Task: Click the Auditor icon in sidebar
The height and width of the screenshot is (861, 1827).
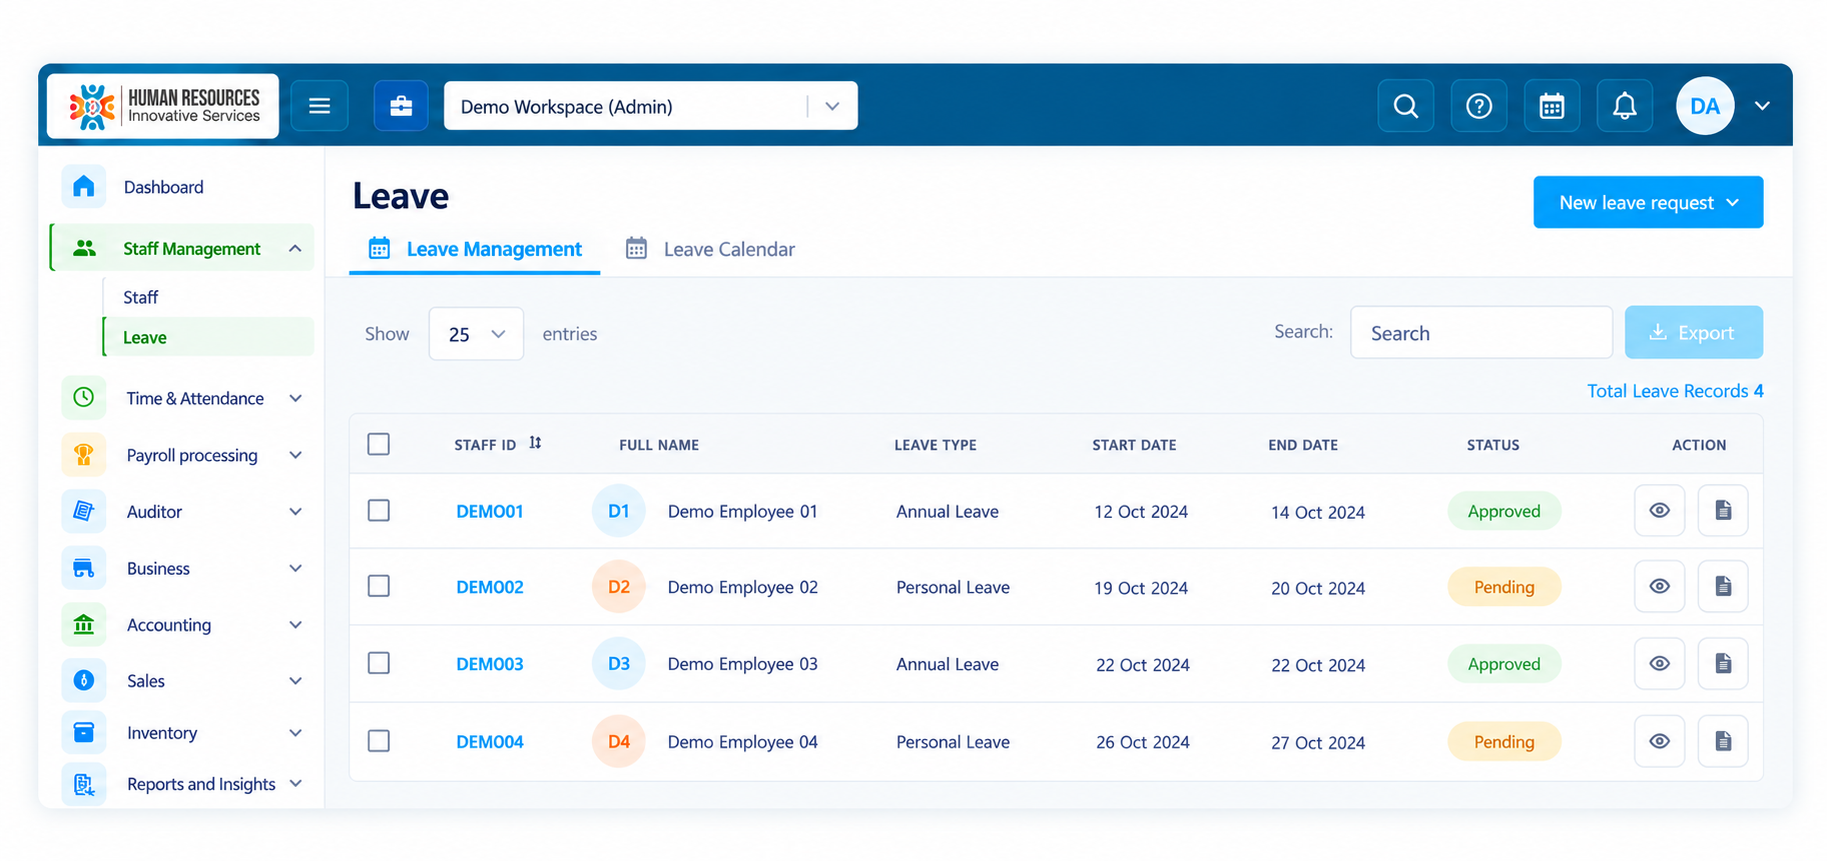Action: pyautogui.click(x=84, y=512)
